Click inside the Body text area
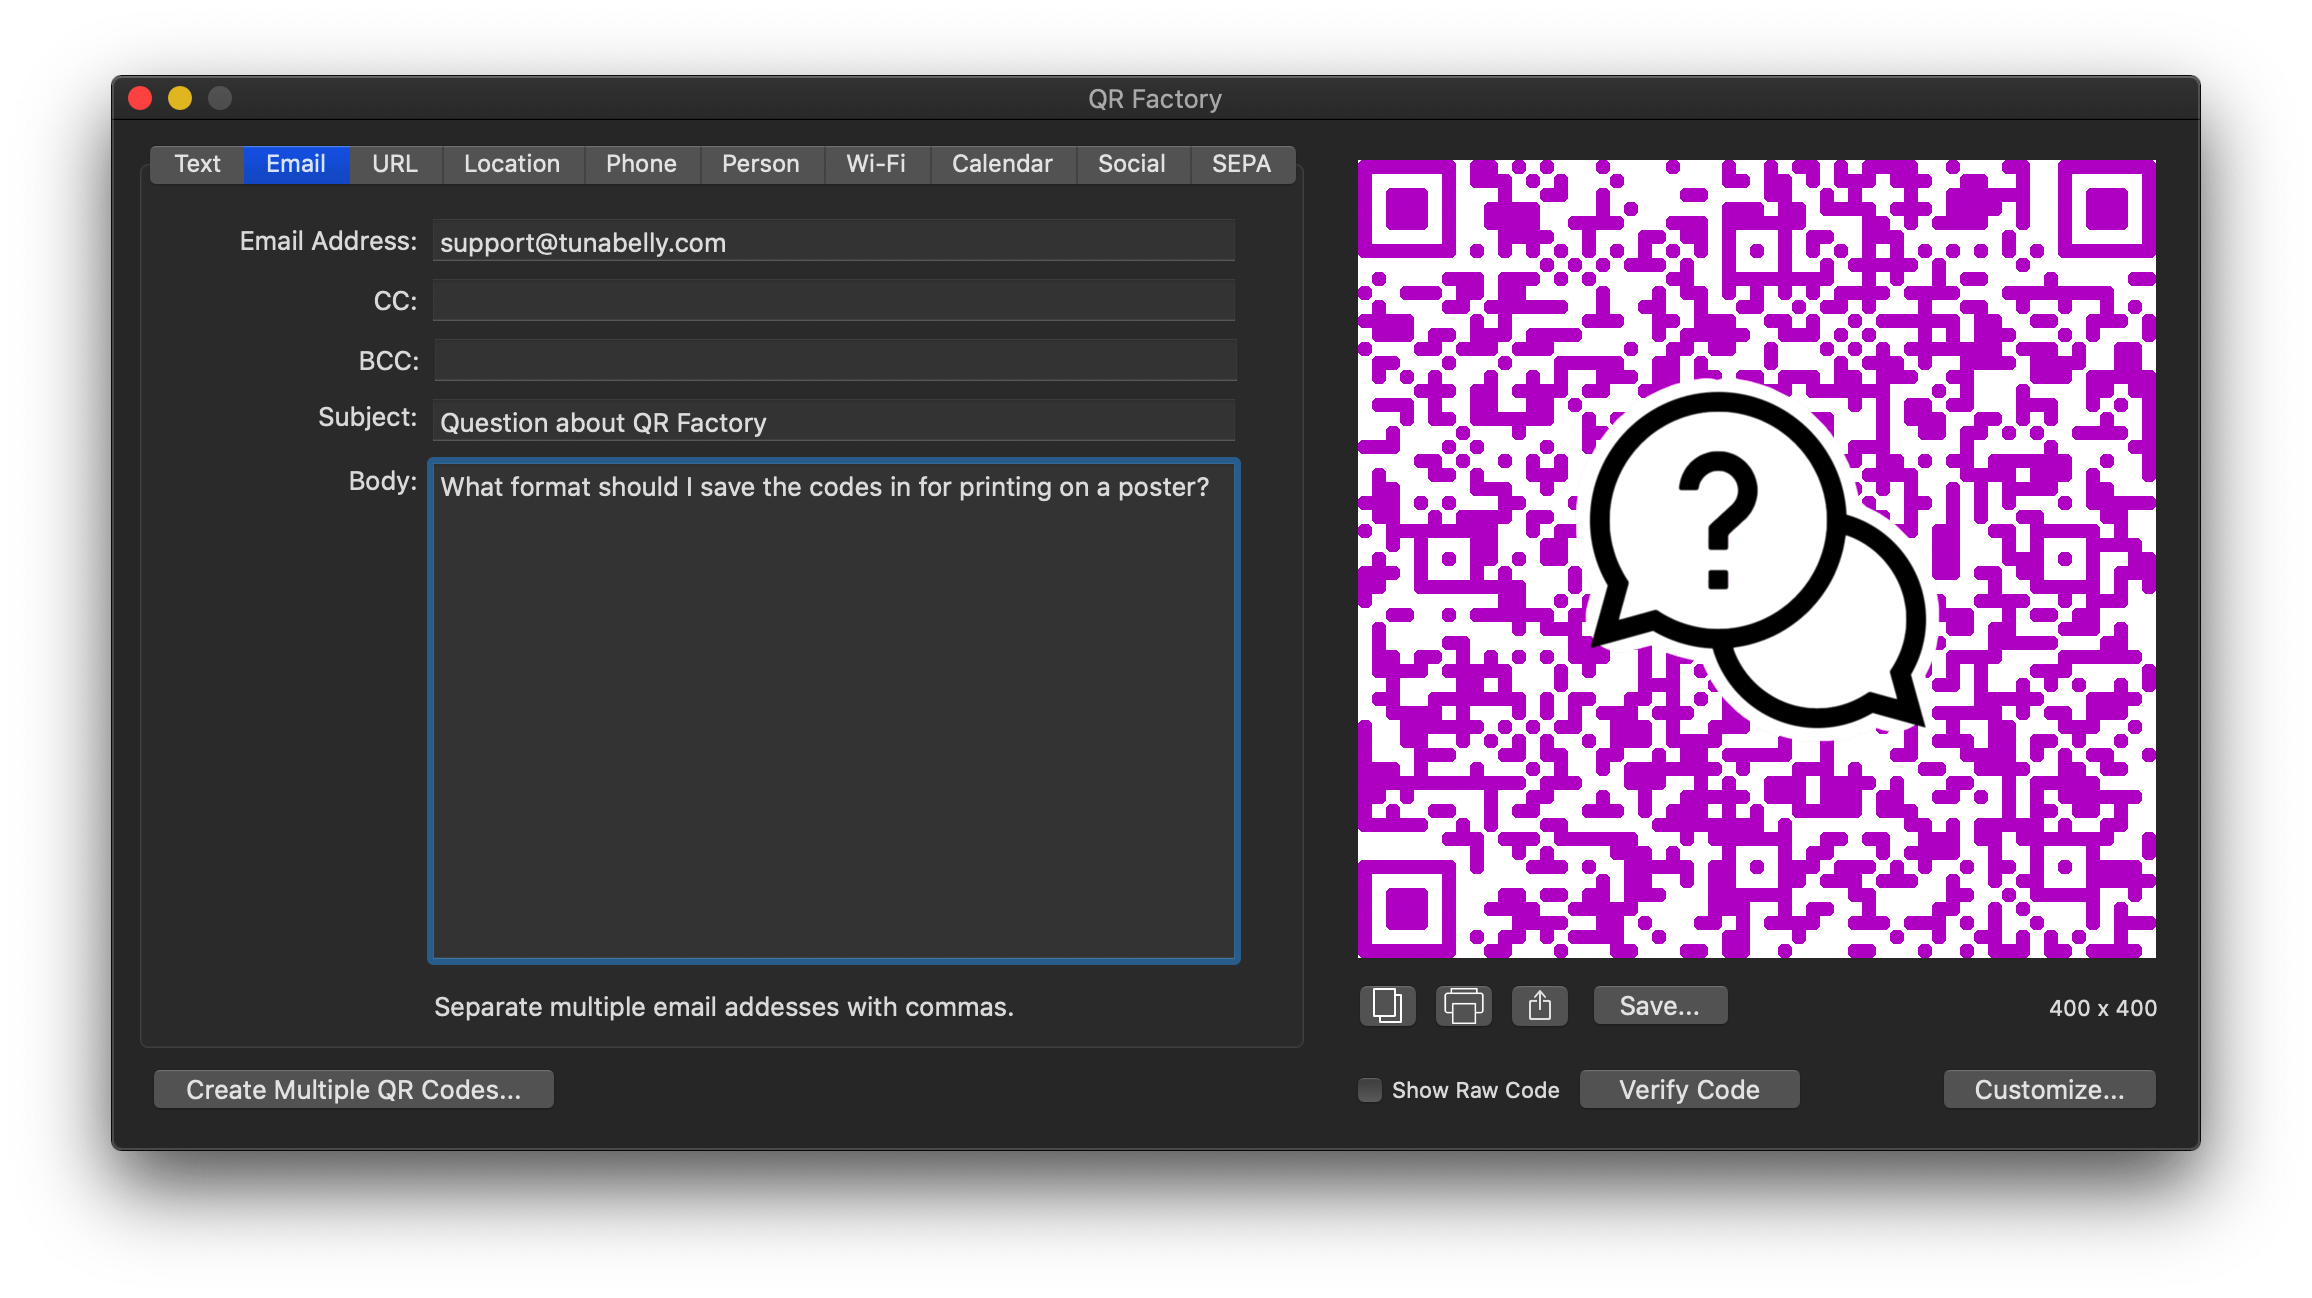Screen dimensions: 2312x1298 834,711
